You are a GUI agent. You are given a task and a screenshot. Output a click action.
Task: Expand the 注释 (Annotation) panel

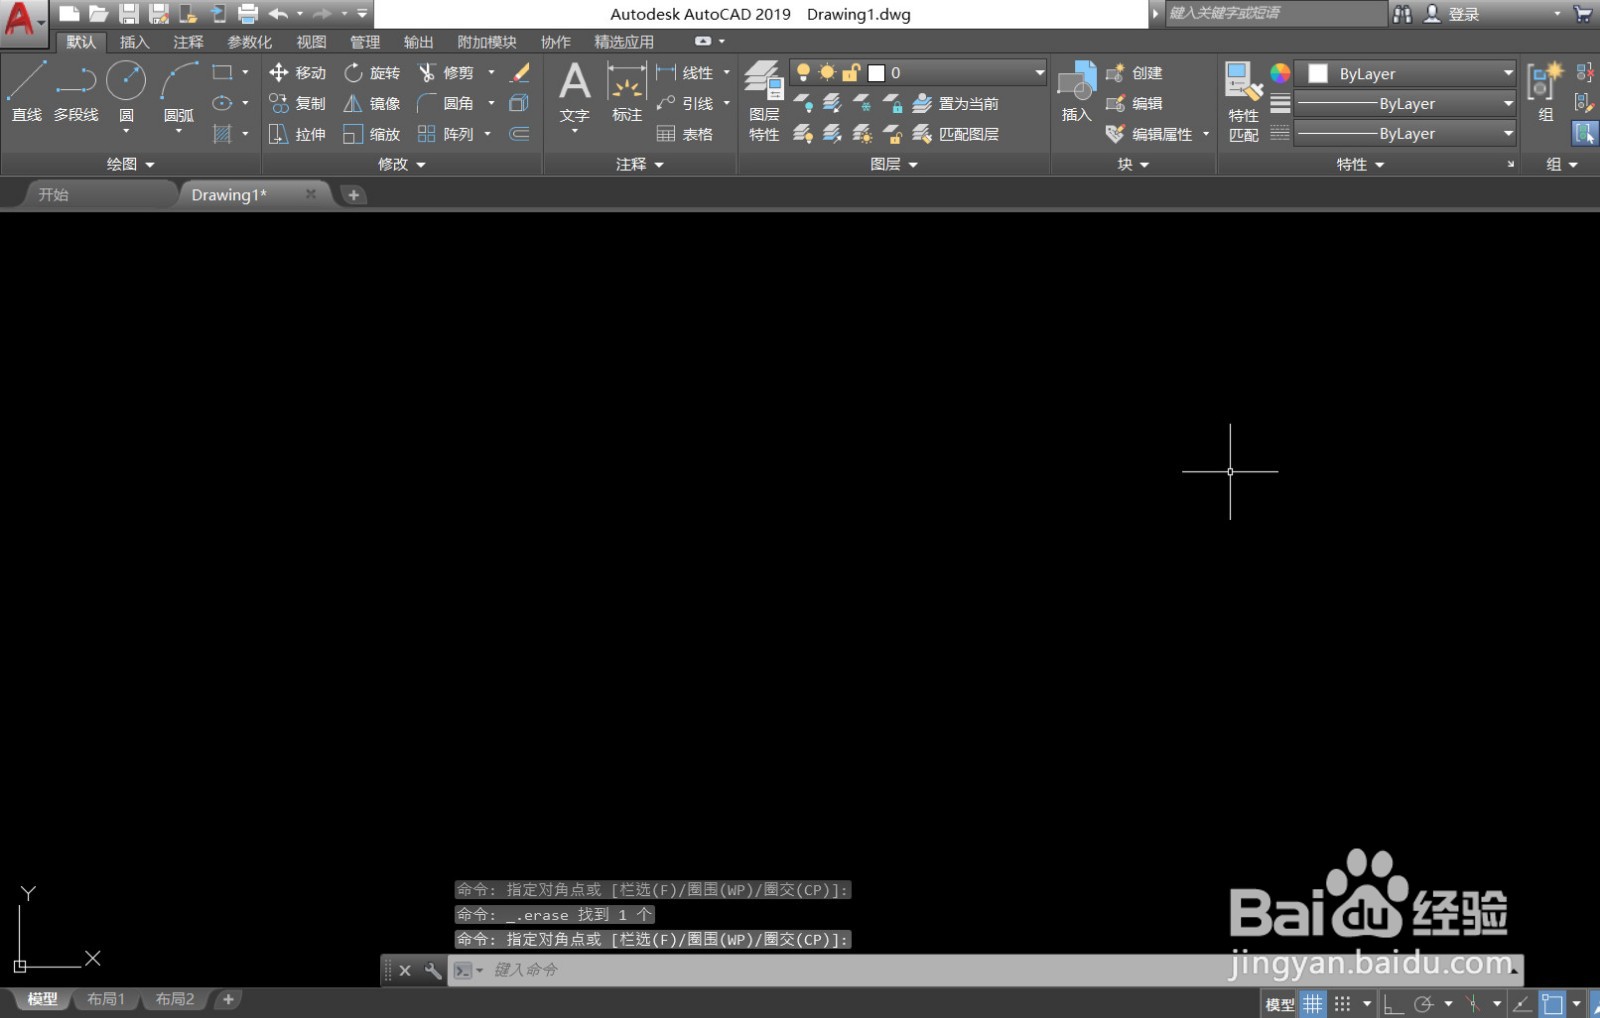click(640, 164)
